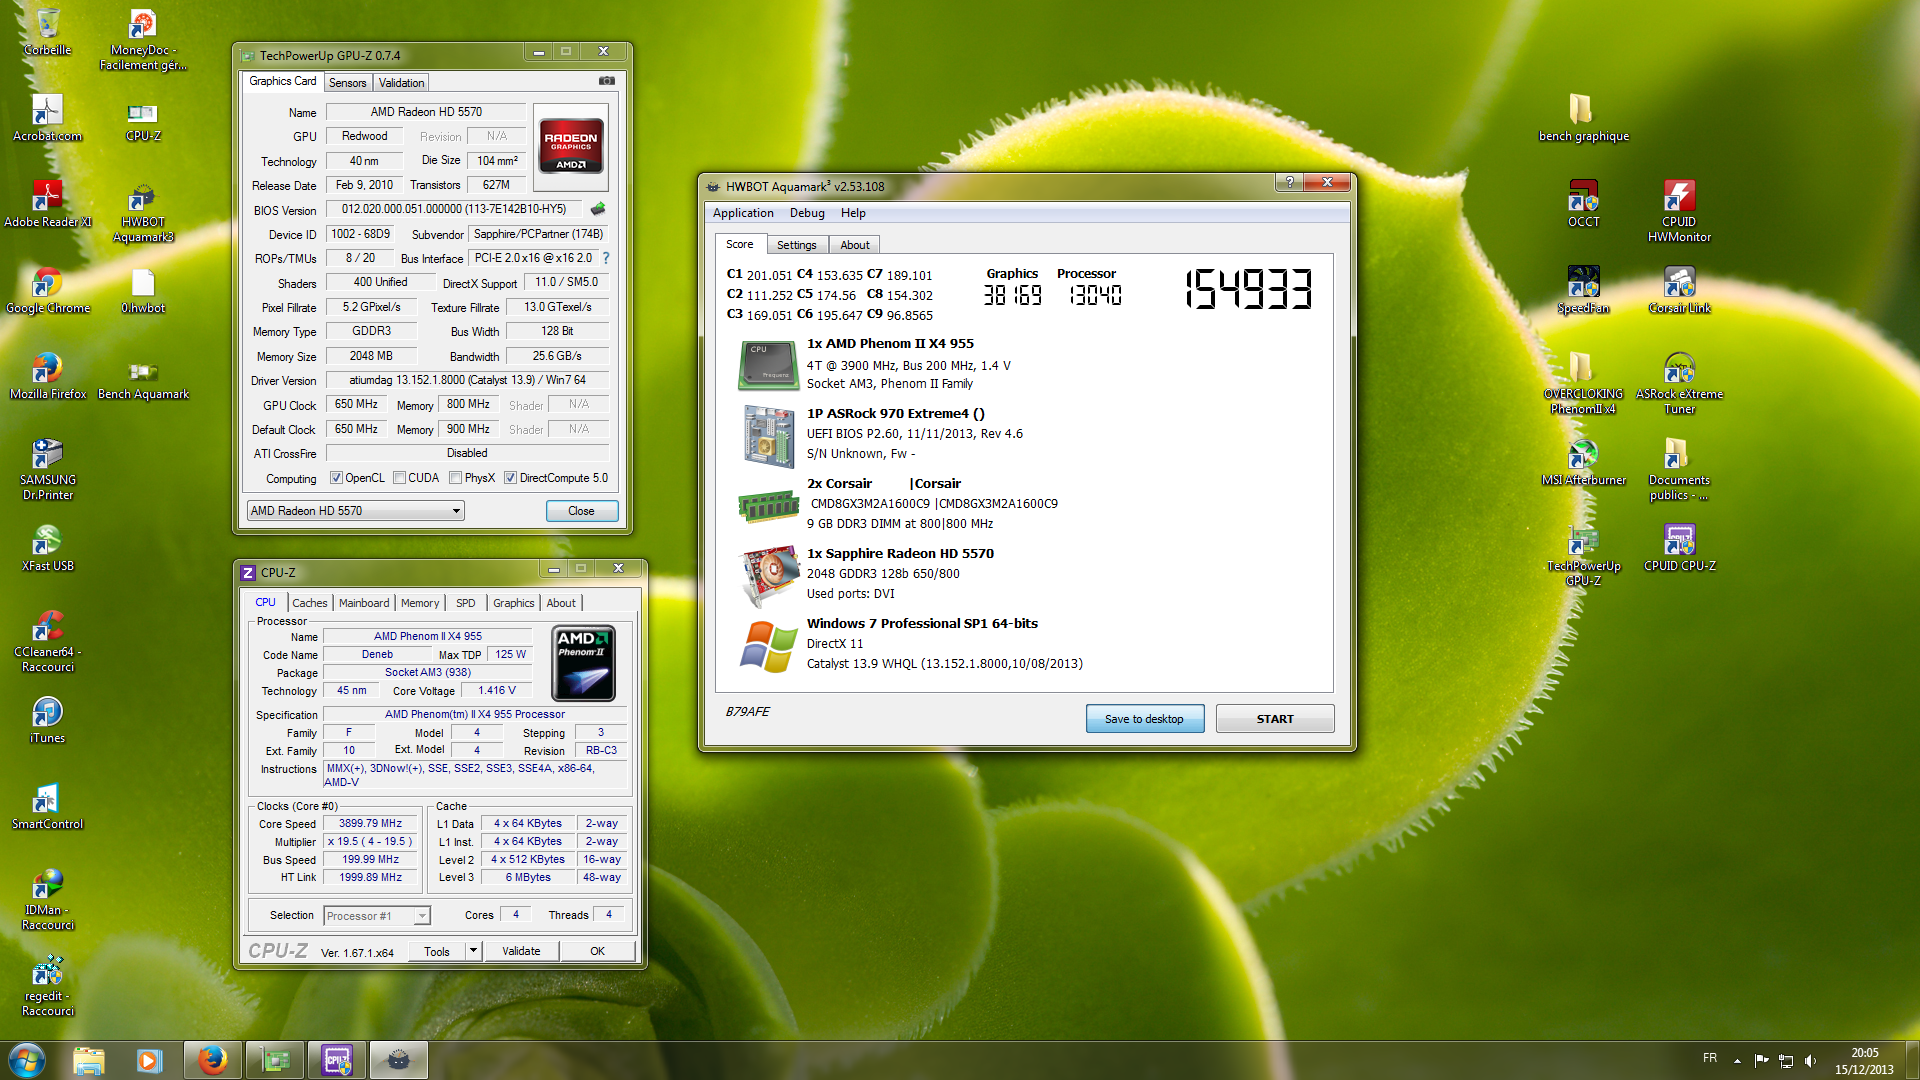1920x1080 pixels.
Task: Launch CPUID HWMonitor shortcut
Action: pyautogui.click(x=1679, y=210)
